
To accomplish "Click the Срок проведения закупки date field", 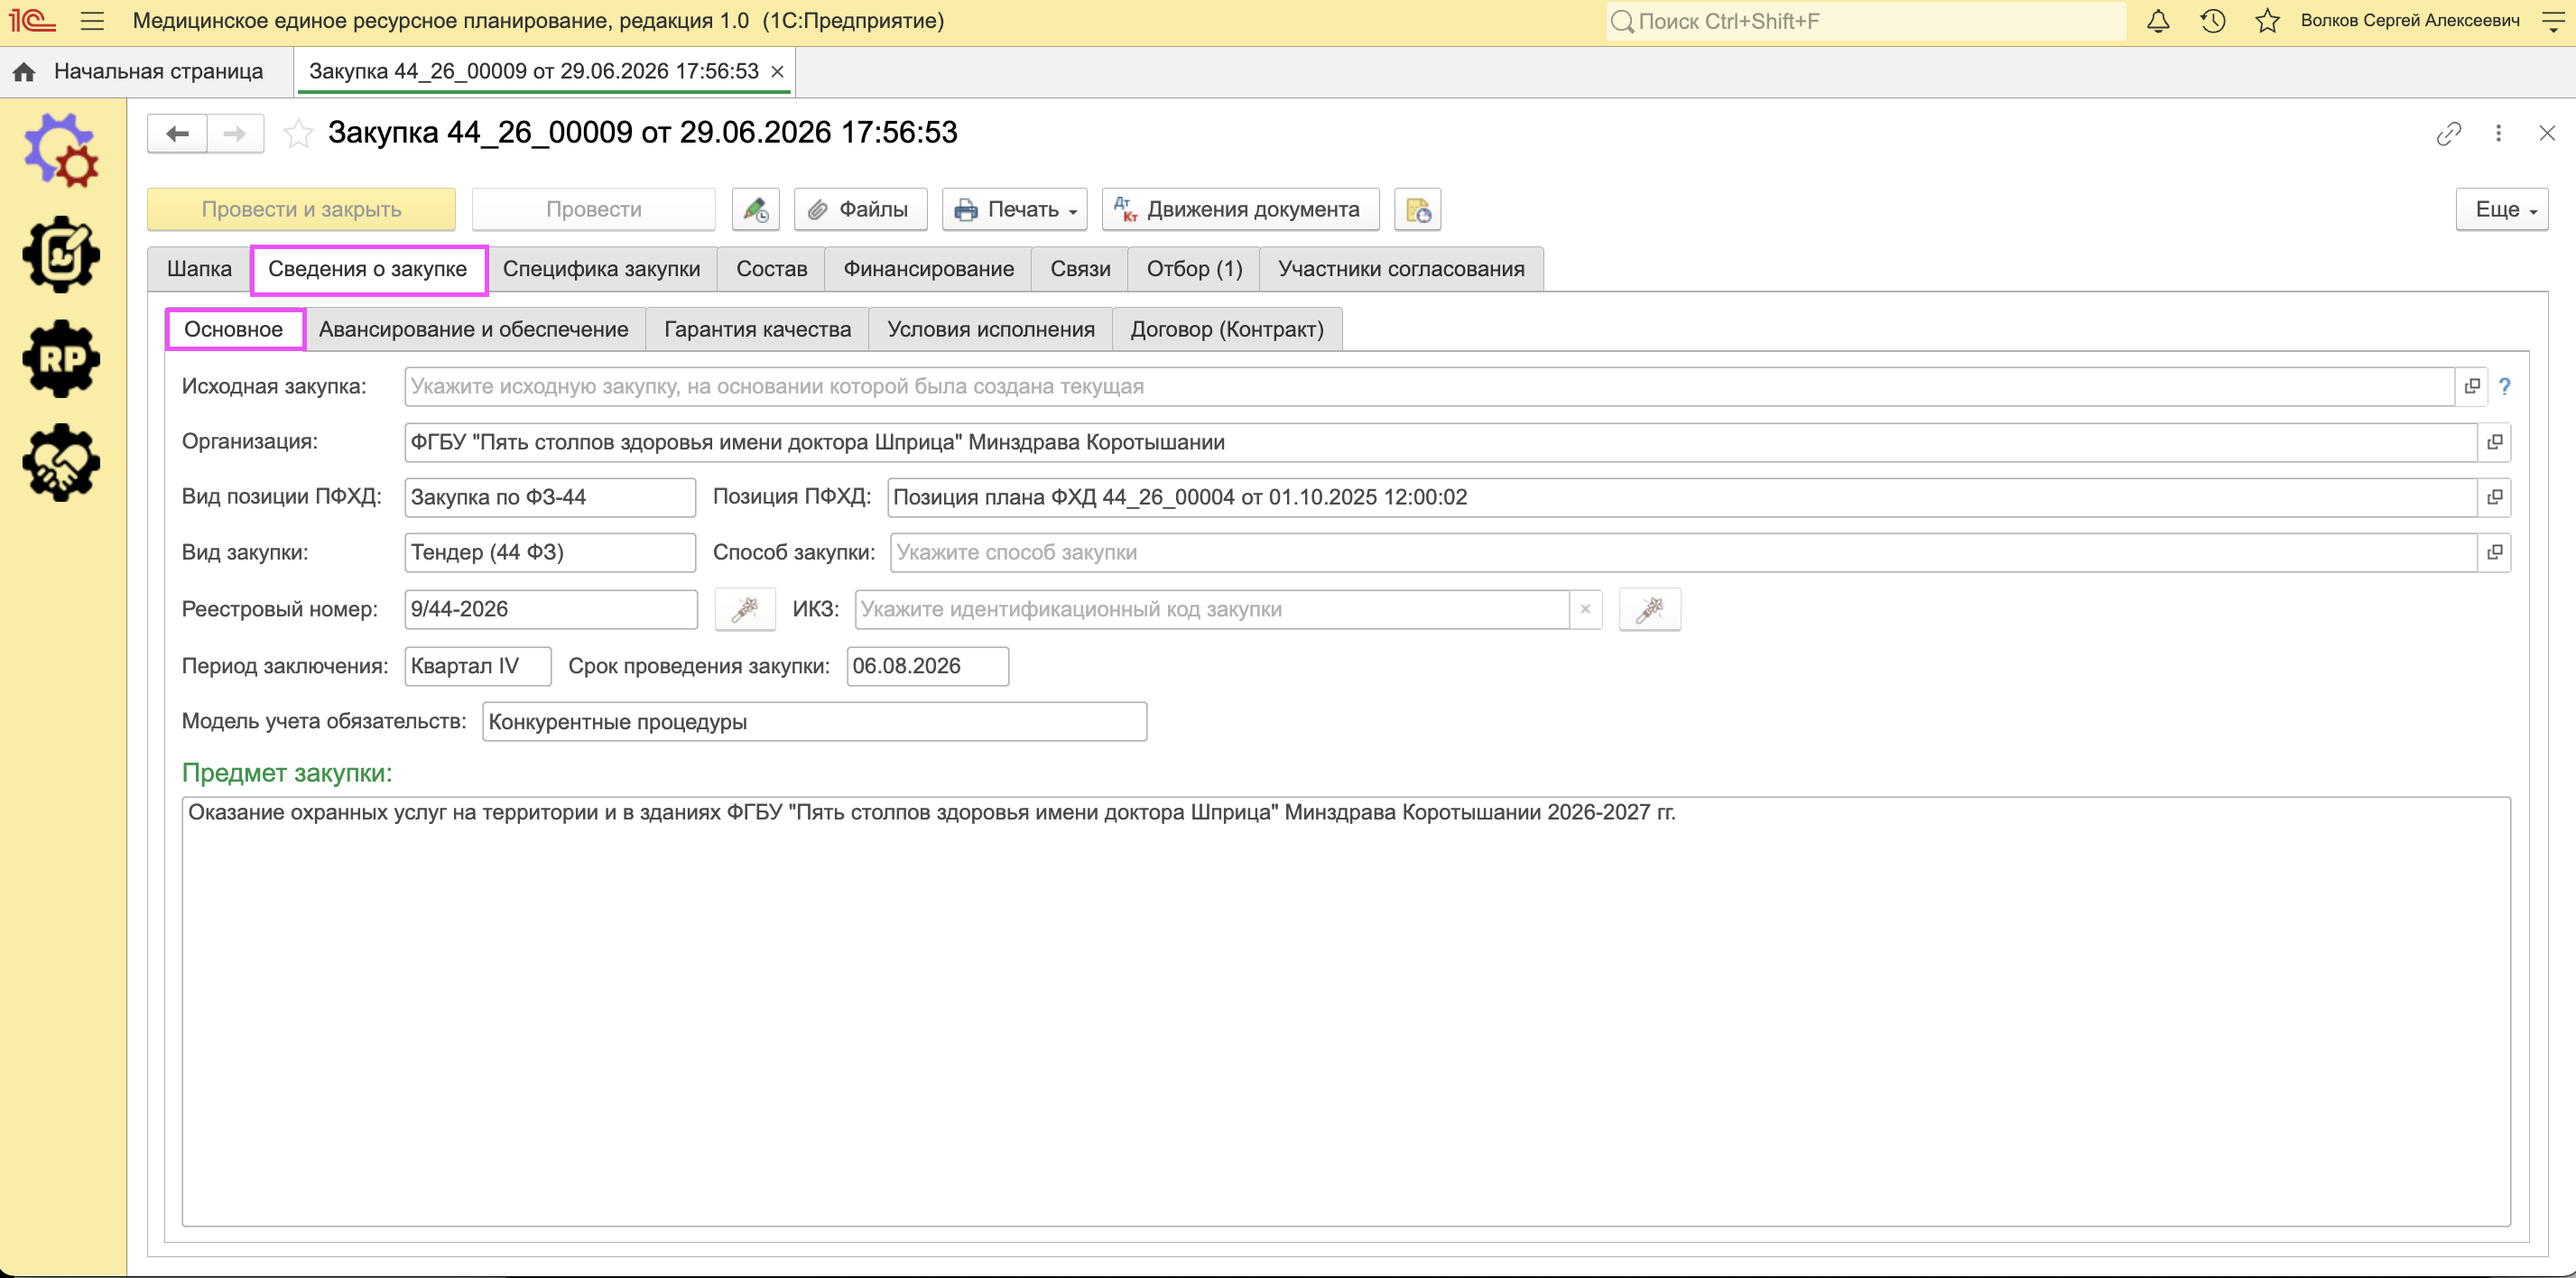I will pos(927,667).
